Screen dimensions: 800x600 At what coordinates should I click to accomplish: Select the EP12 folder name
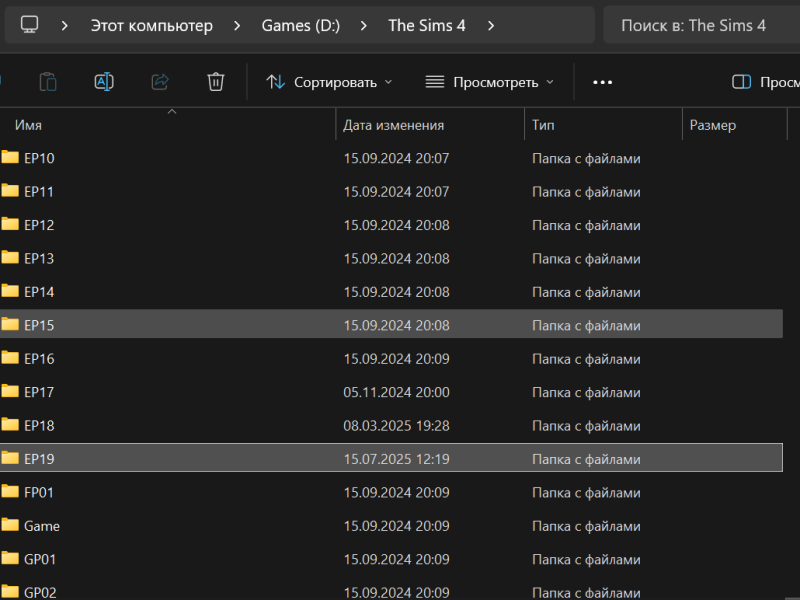pyautogui.click(x=39, y=226)
